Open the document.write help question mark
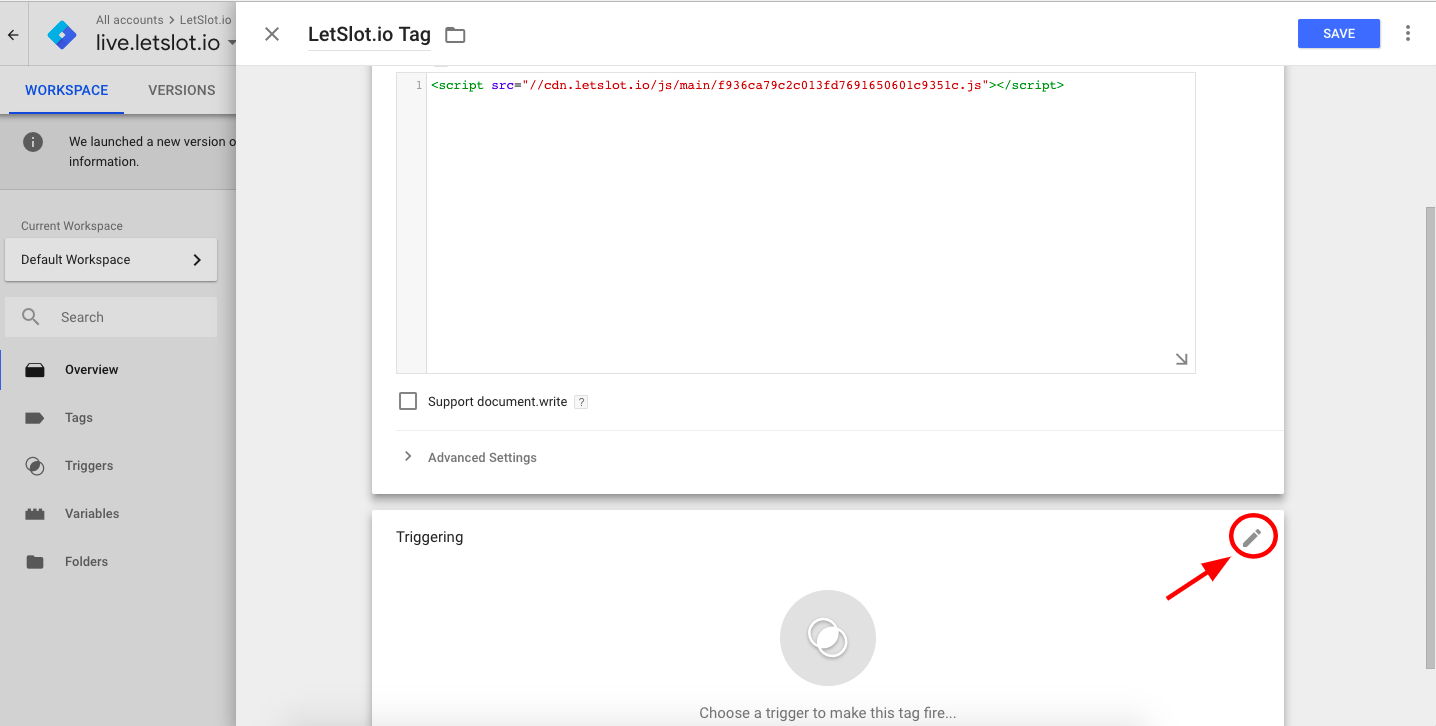The width and height of the screenshot is (1436, 726). pyautogui.click(x=581, y=402)
